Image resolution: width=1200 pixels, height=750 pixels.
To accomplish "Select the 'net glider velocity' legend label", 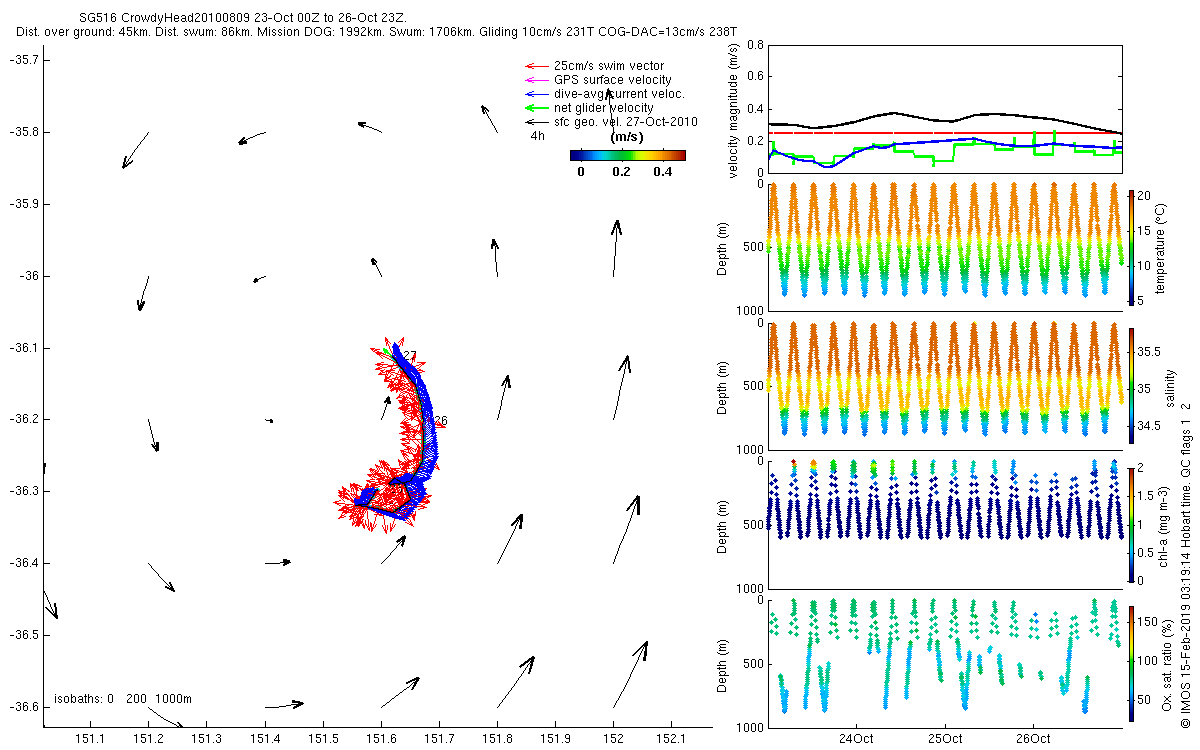I will 603,108.
